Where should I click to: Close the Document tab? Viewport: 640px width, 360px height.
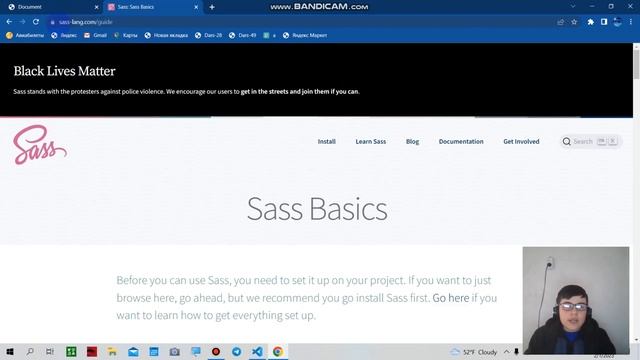(x=97, y=7)
